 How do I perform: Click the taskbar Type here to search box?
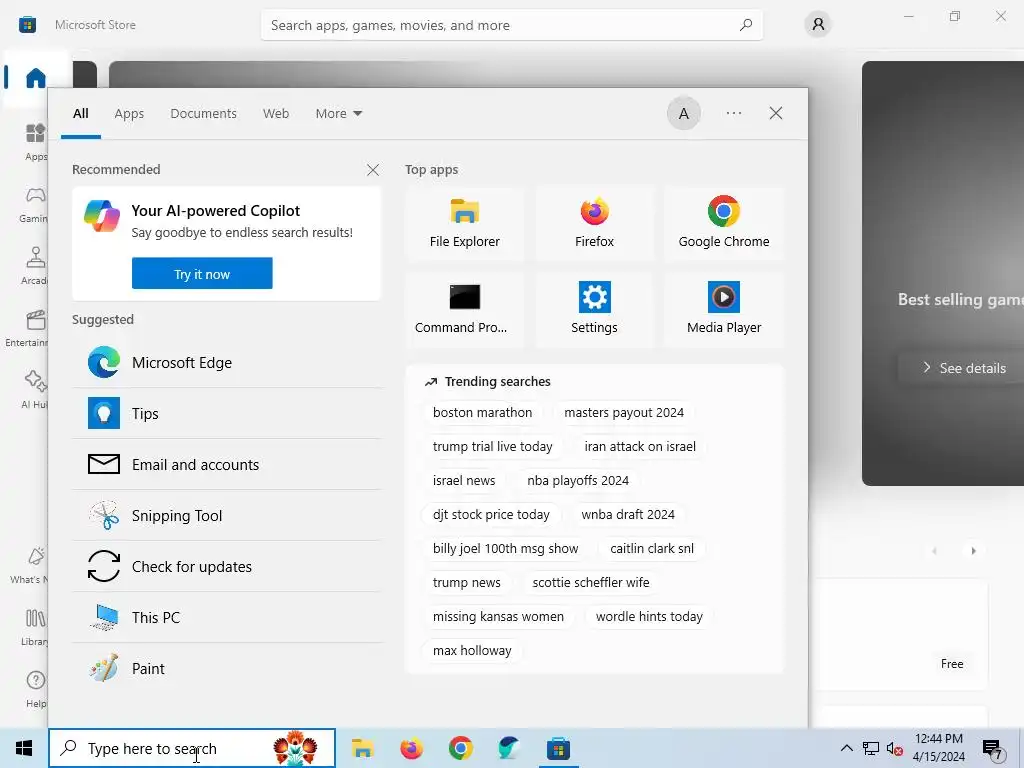tap(192, 748)
